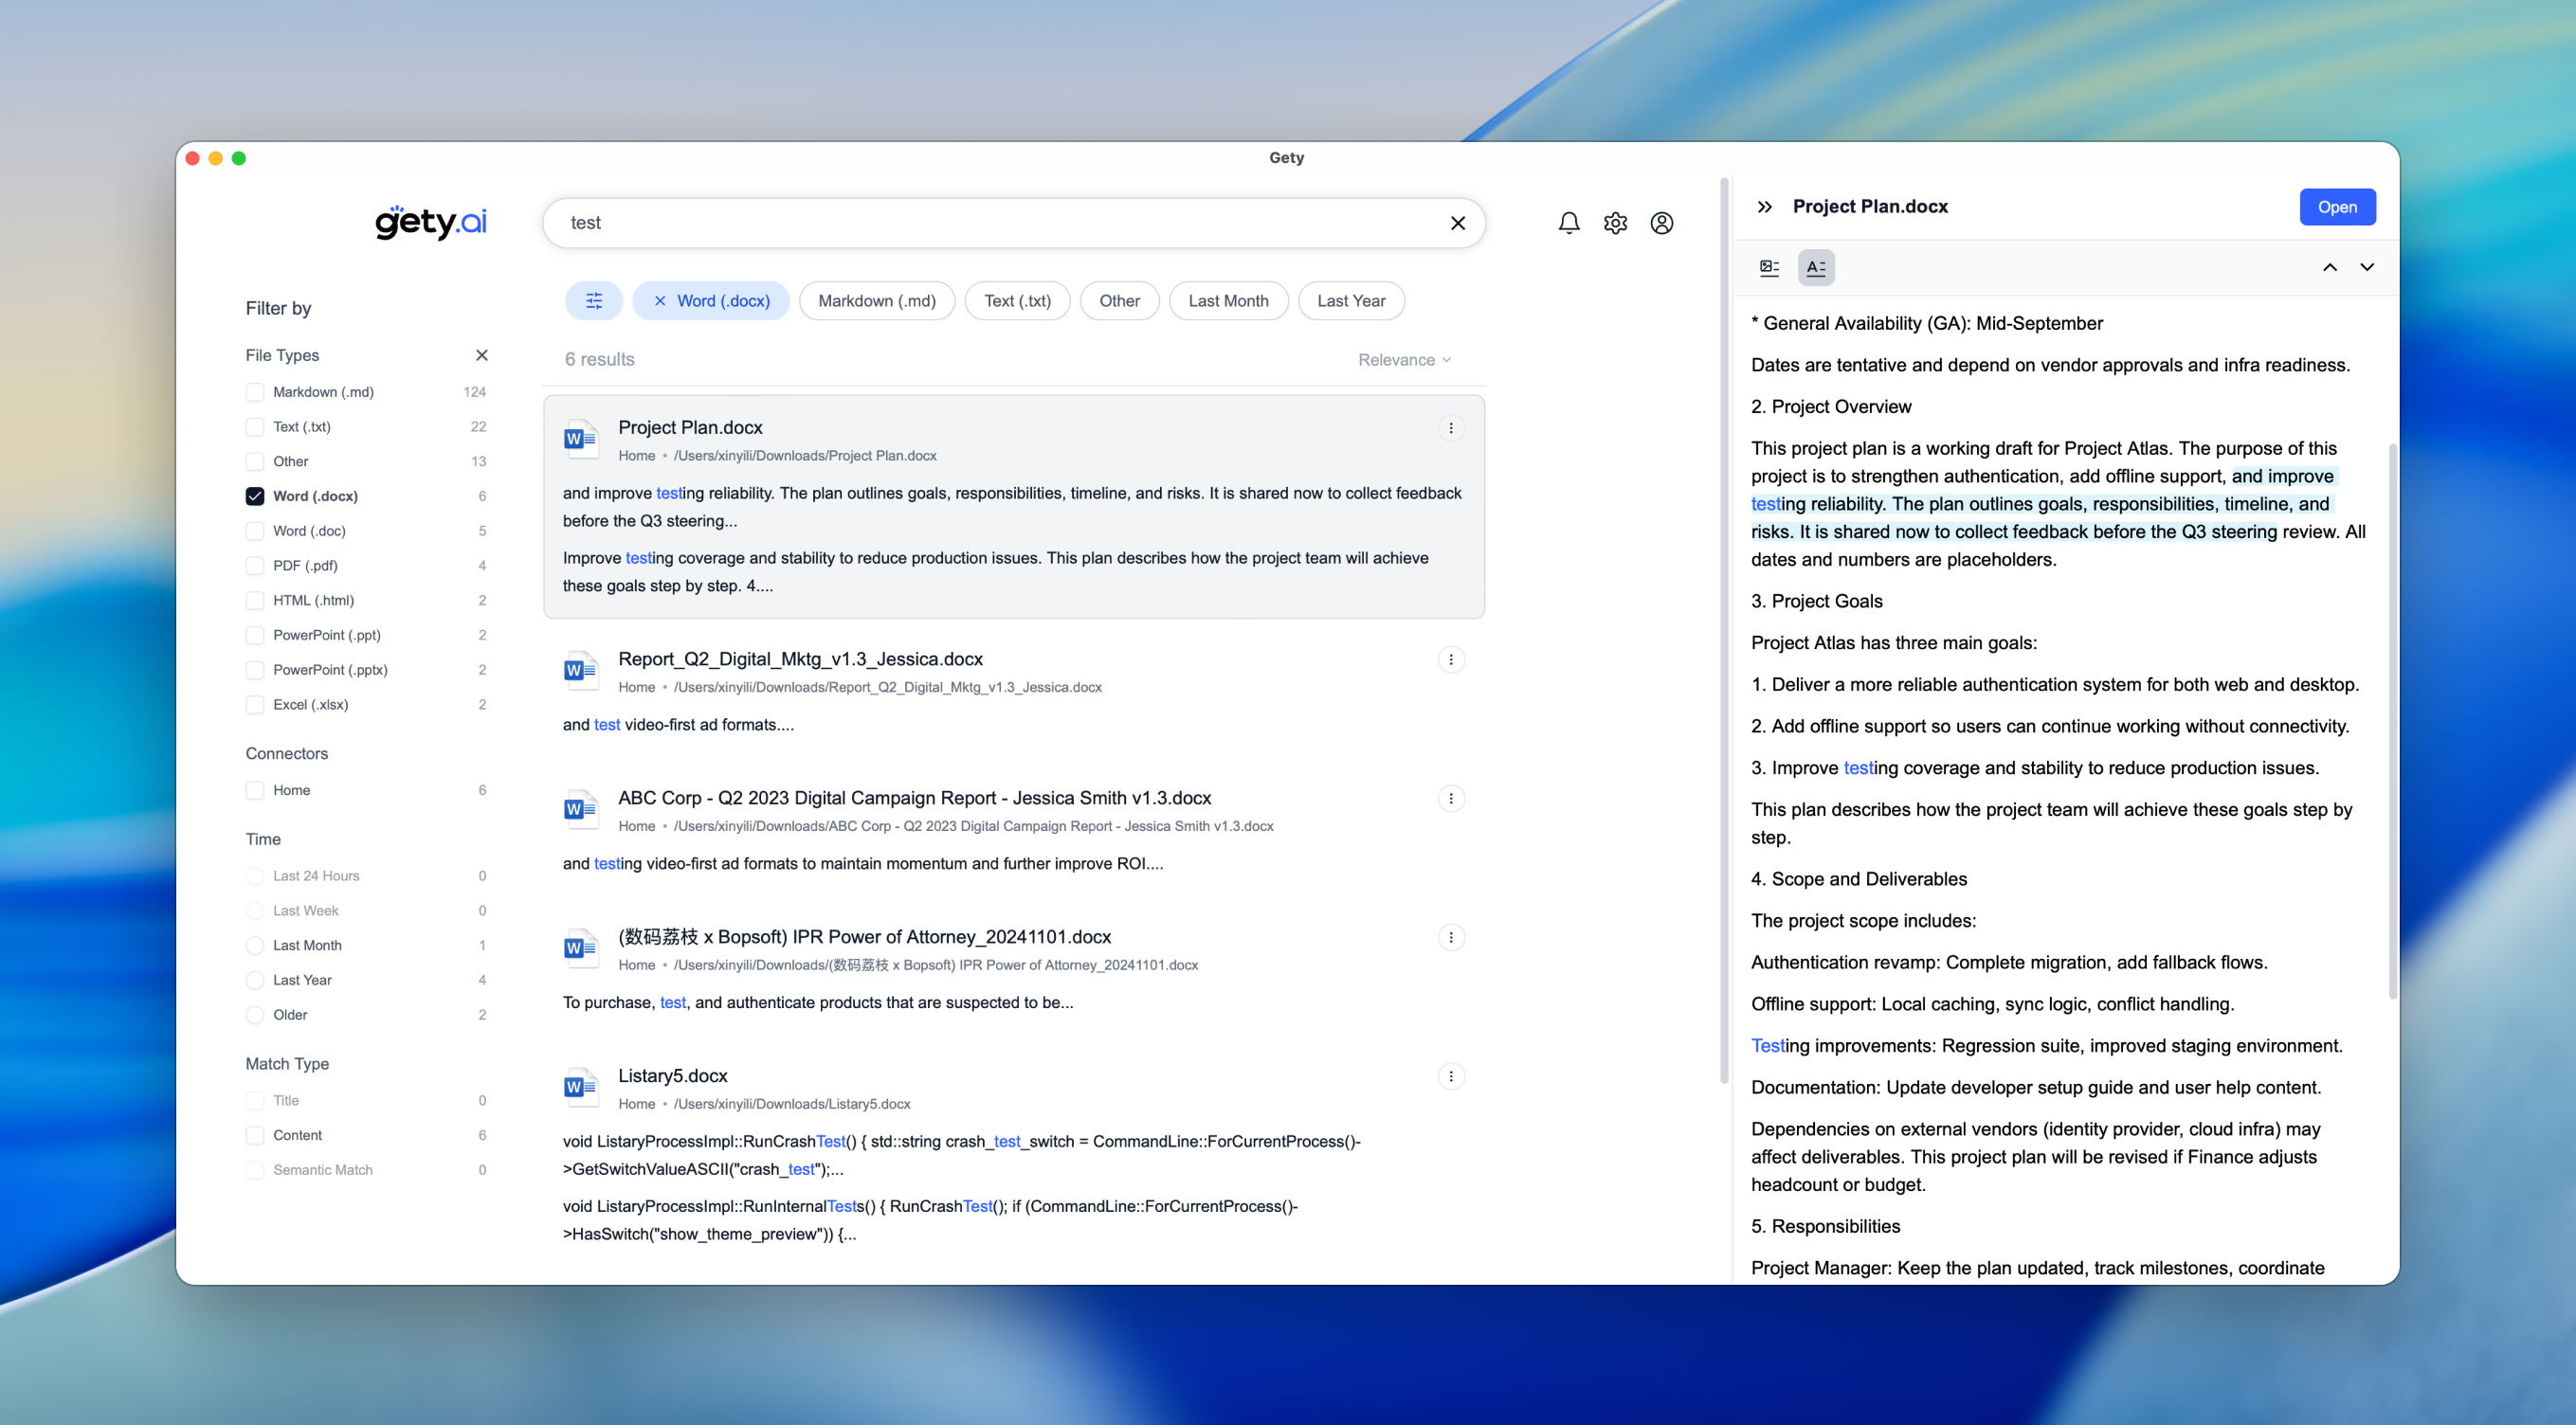The image size is (2576, 1425).
Task: Open the notifications bell
Action: (x=1569, y=223)
